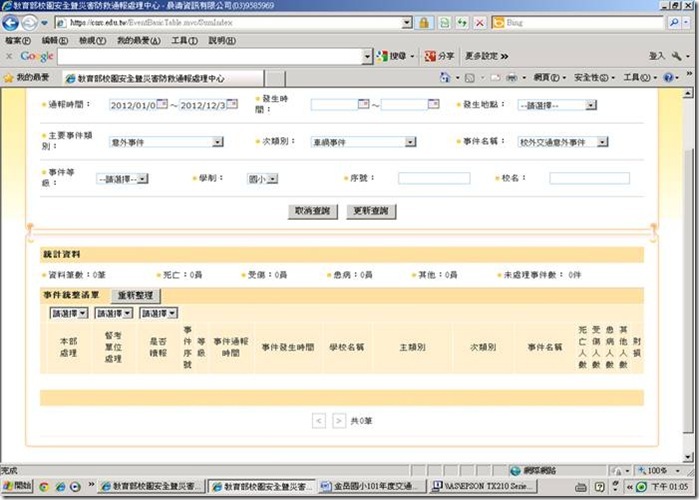Click the Favorites star icon
This screenshot has height=500, width=699.
tap(8, 78)
